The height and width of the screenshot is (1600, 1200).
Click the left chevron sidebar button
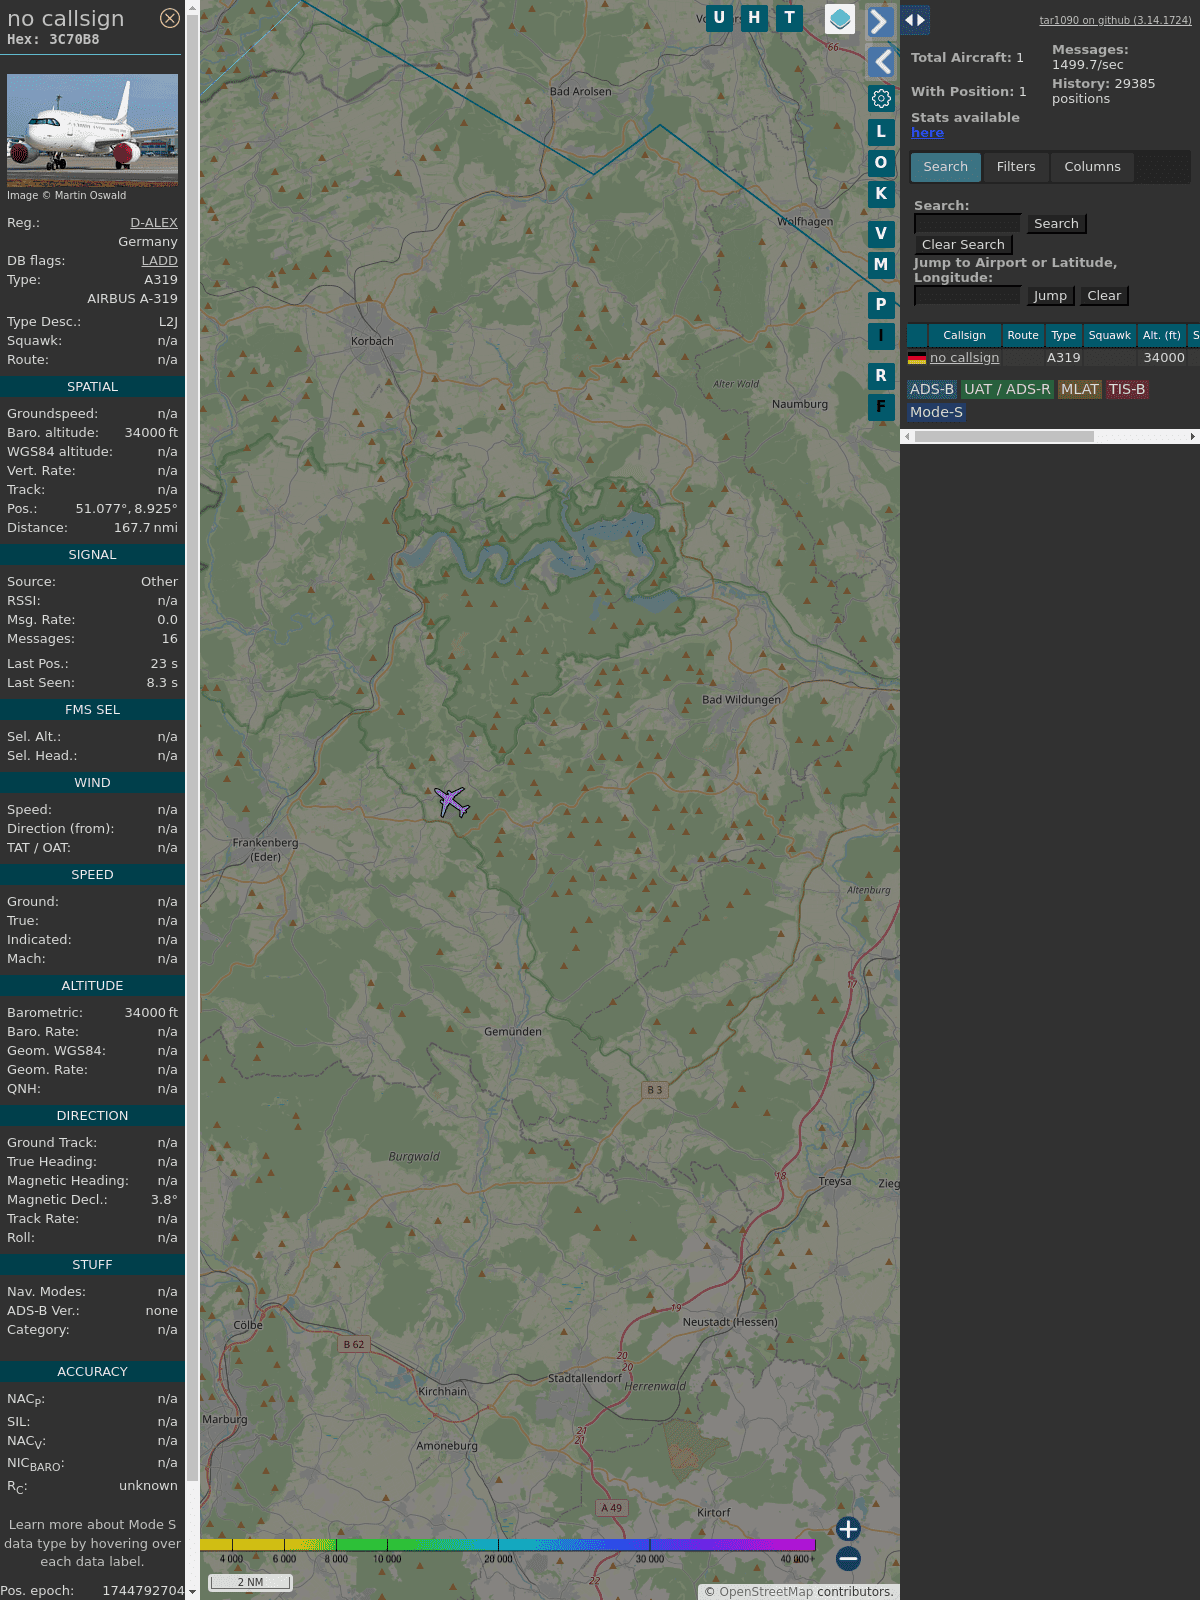coord(880,62)
